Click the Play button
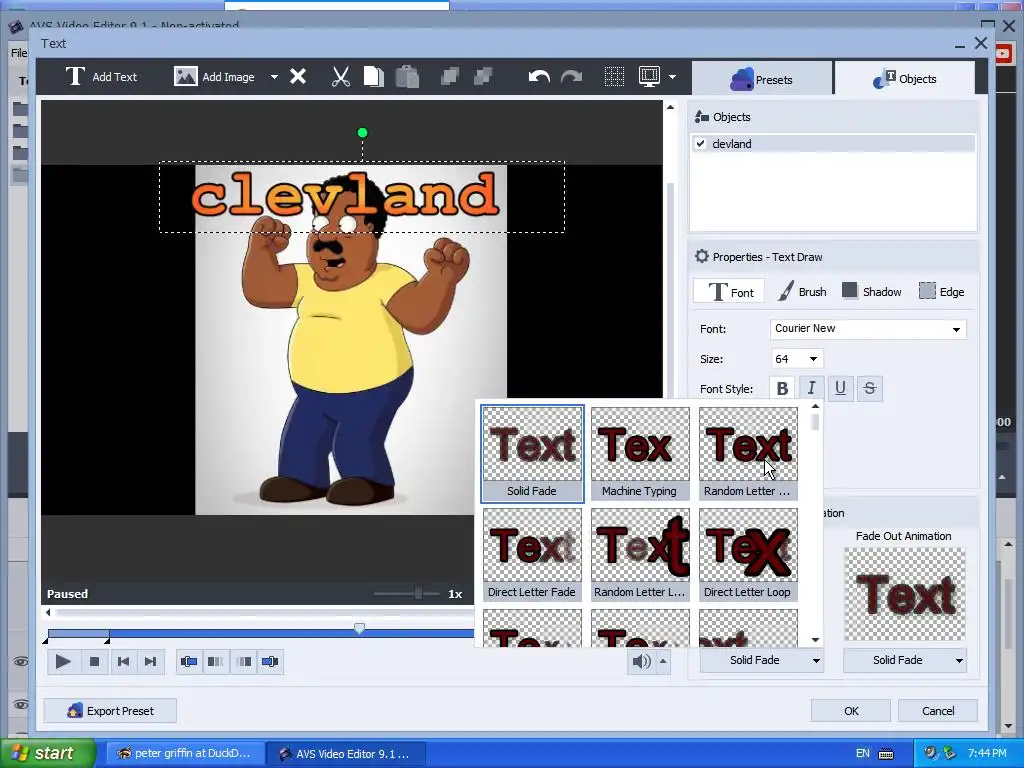1024x768 pixels. (63, 662)
